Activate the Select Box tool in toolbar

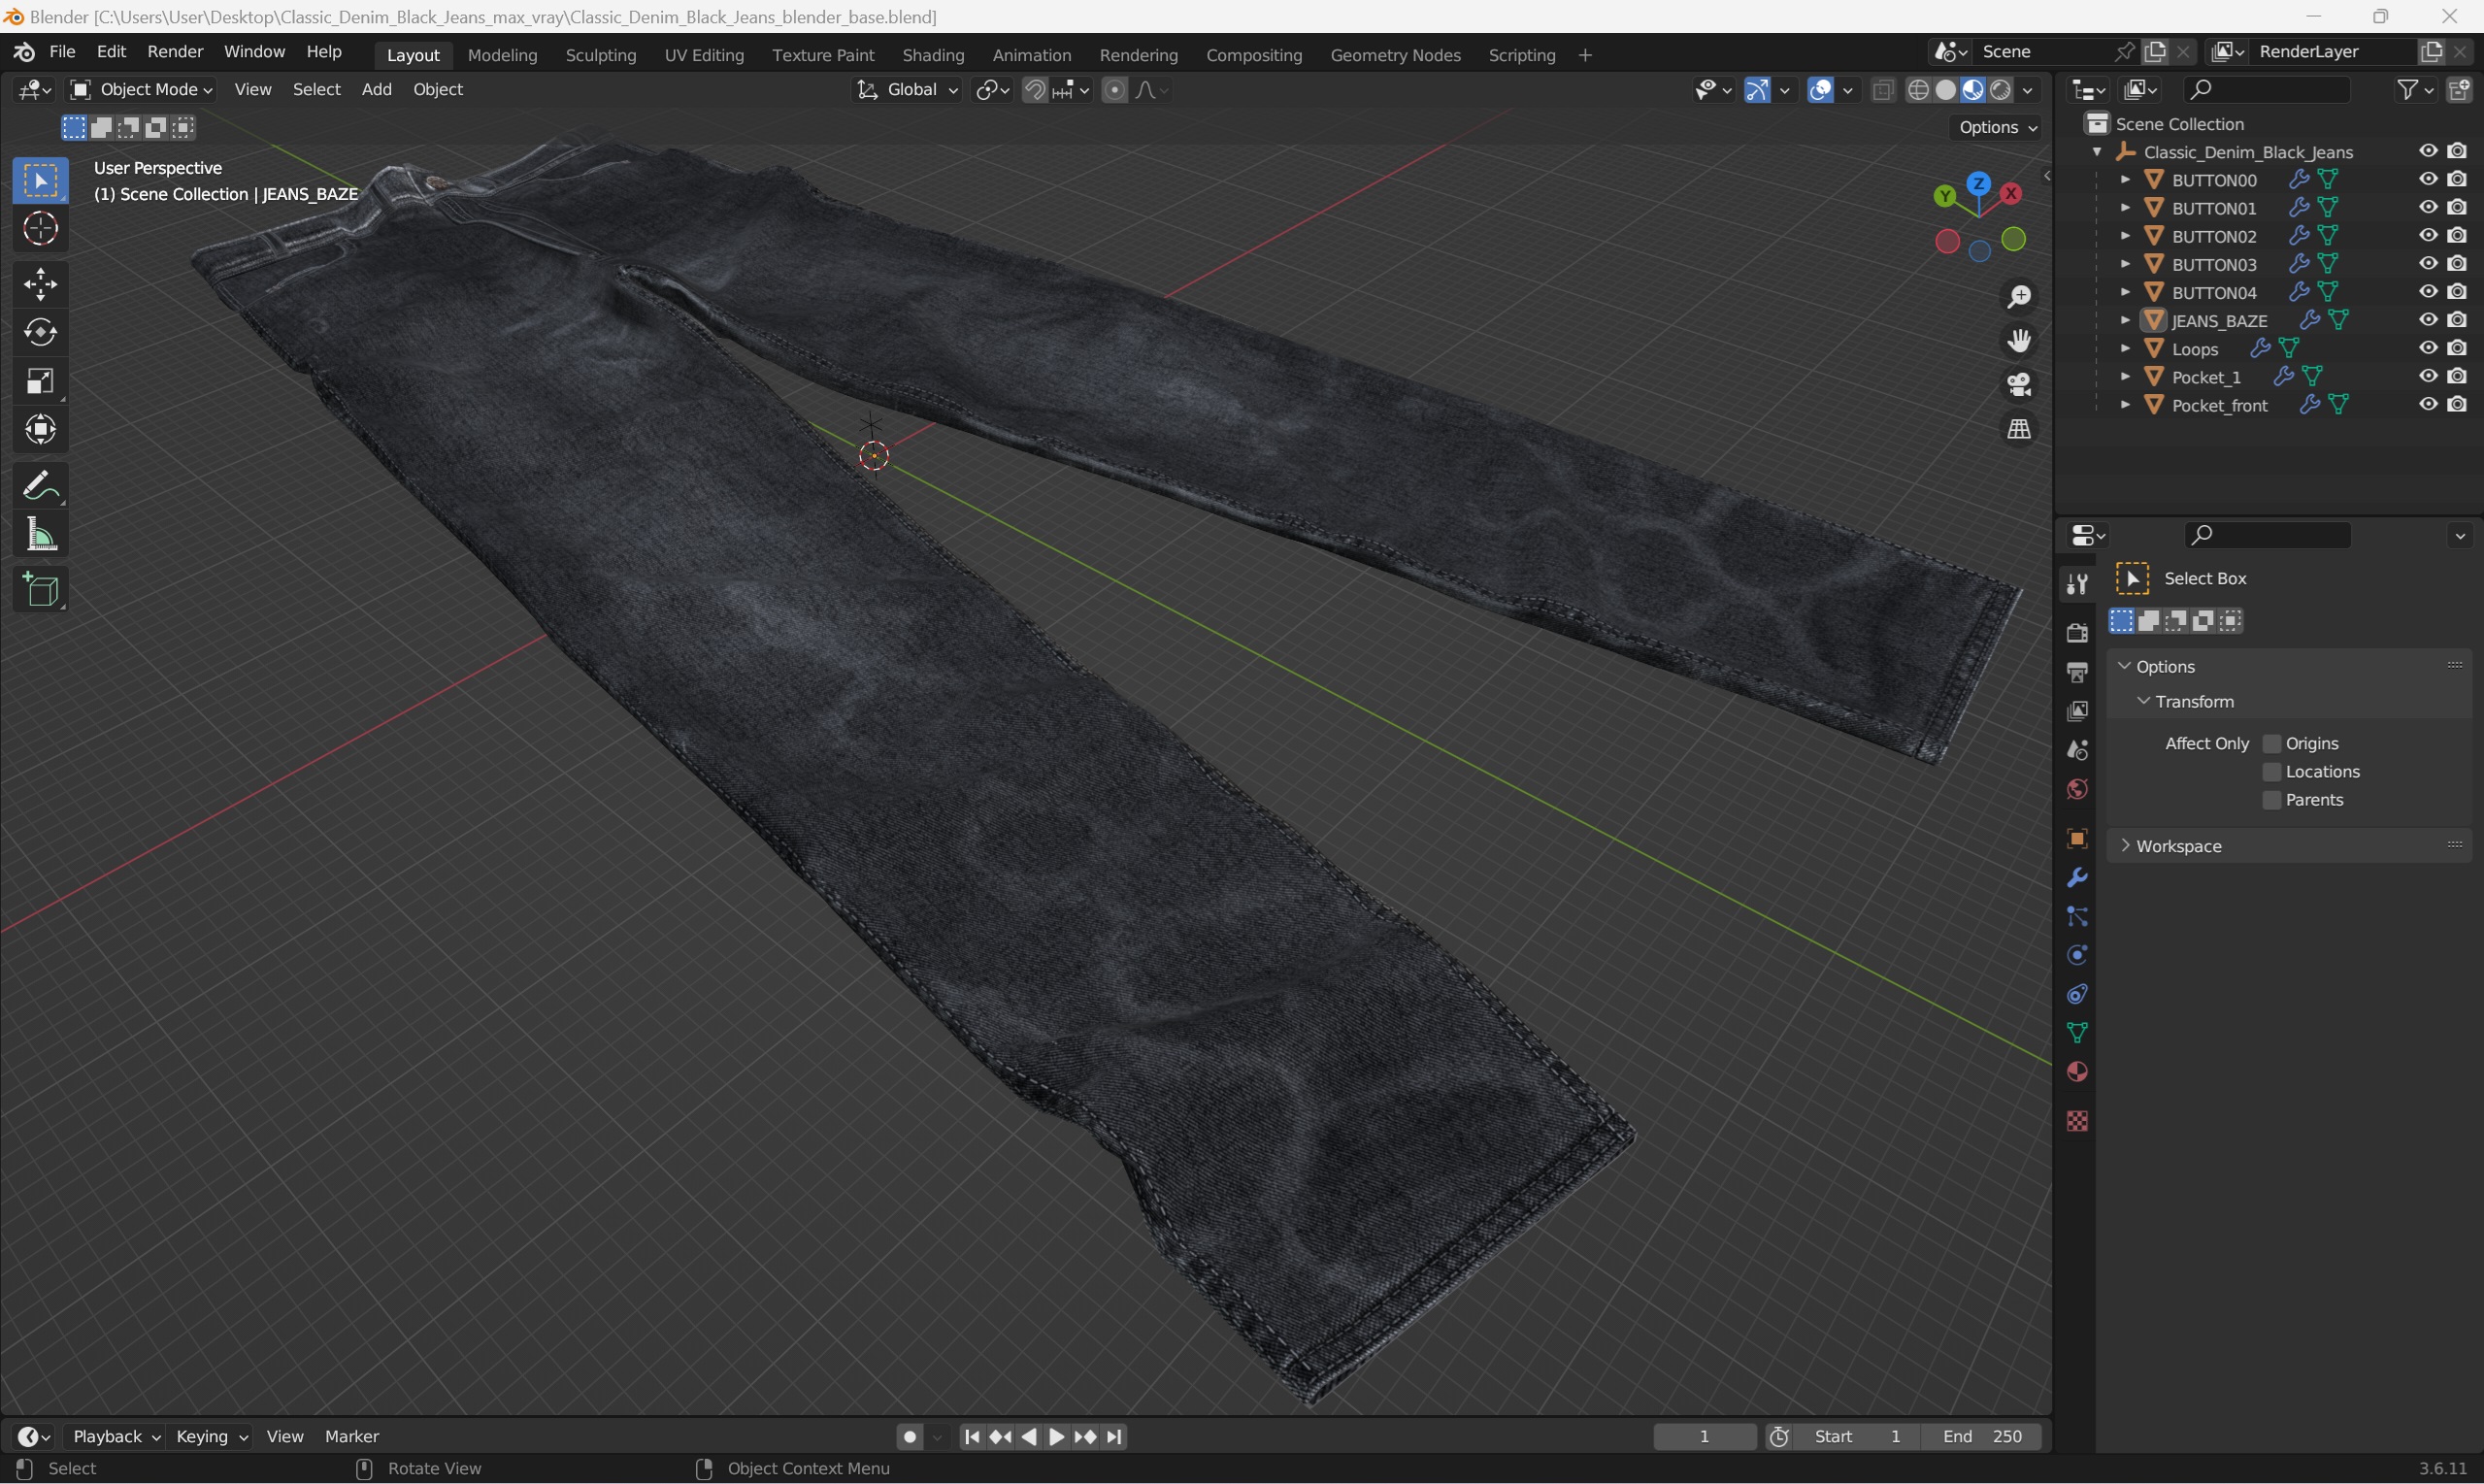40,181
